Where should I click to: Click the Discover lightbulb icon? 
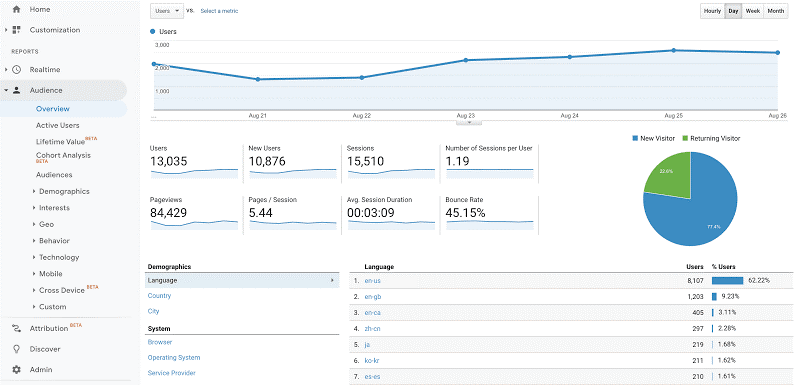pos(16,349)
